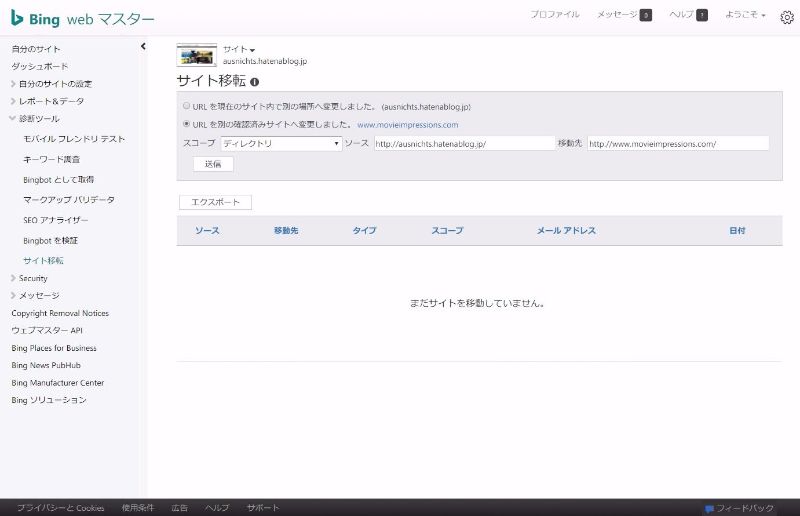The width and height of the screenshot is (800, 516).
Task: Sort table by メール アドレス column
Action: click(566, 231)
